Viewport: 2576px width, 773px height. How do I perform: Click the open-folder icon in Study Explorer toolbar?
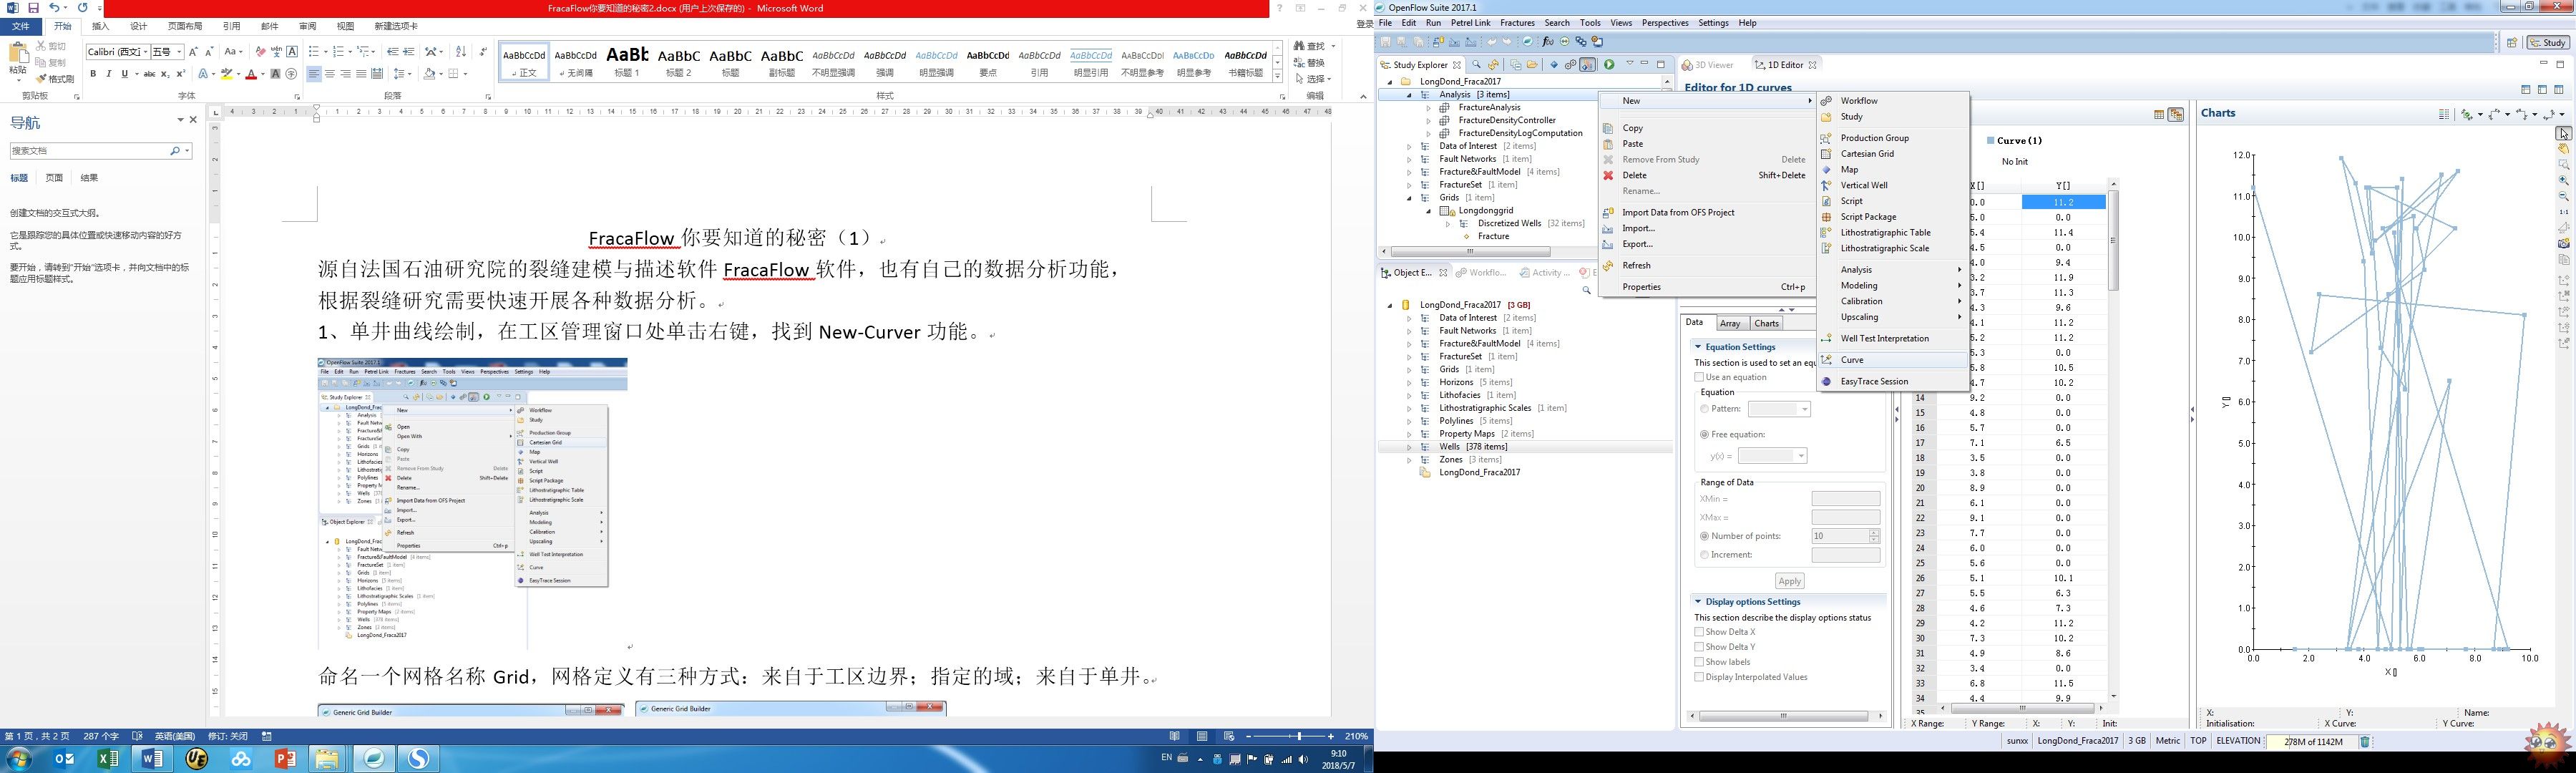point(1532,65)
